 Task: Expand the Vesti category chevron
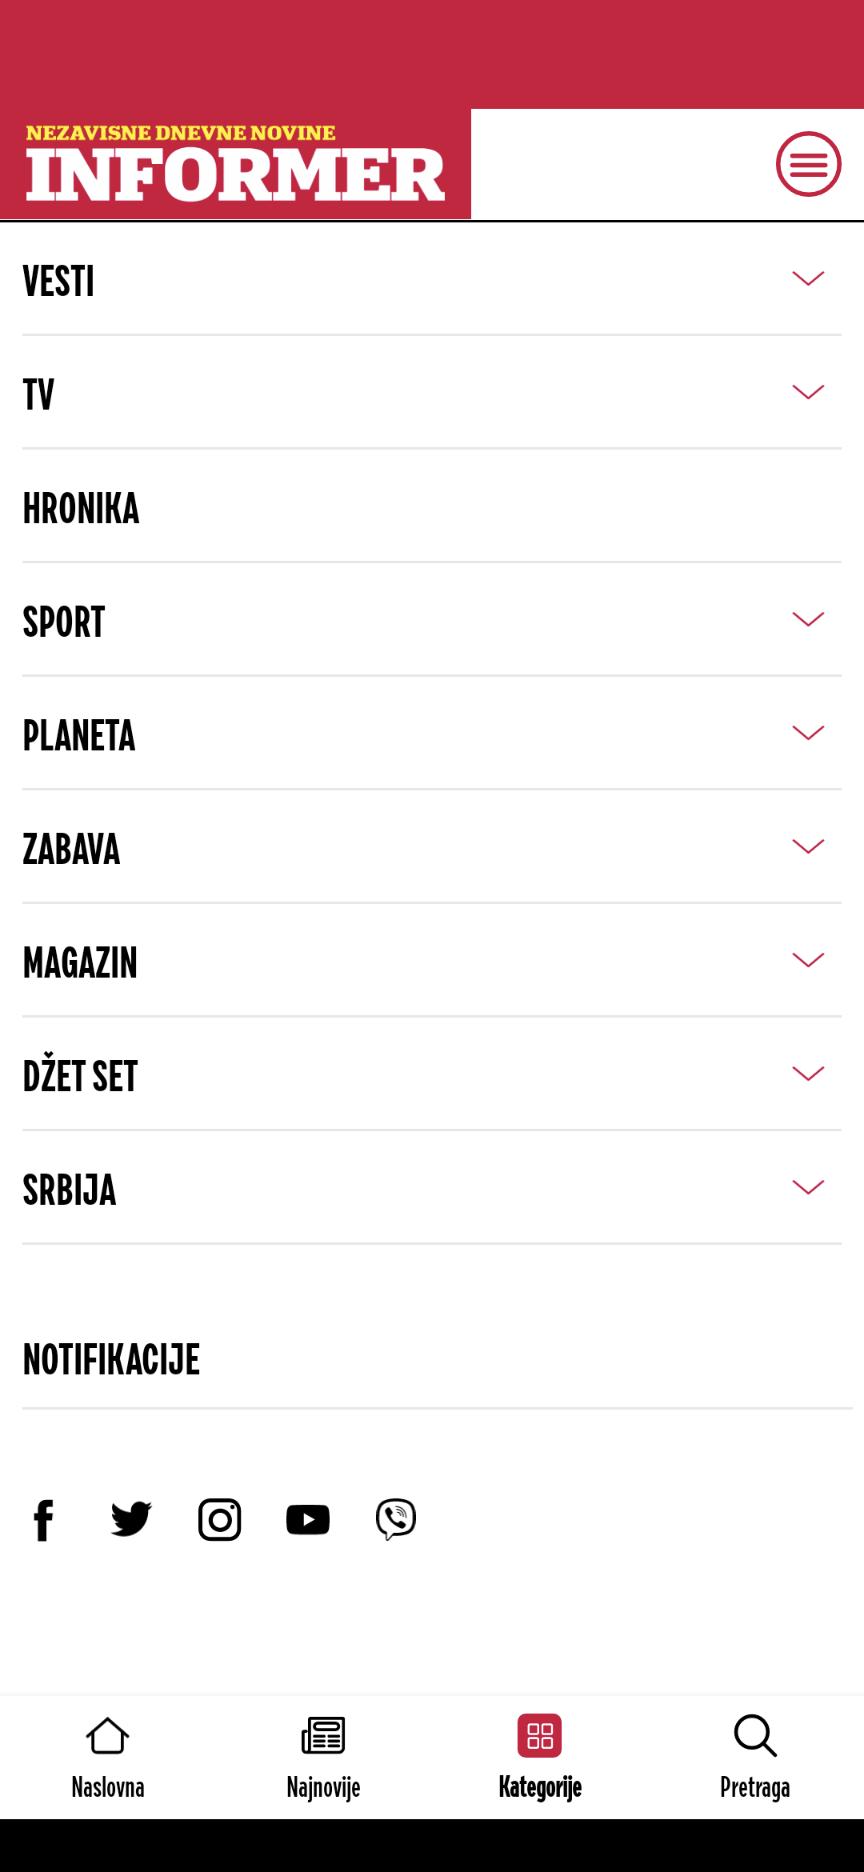click(807, 279)
